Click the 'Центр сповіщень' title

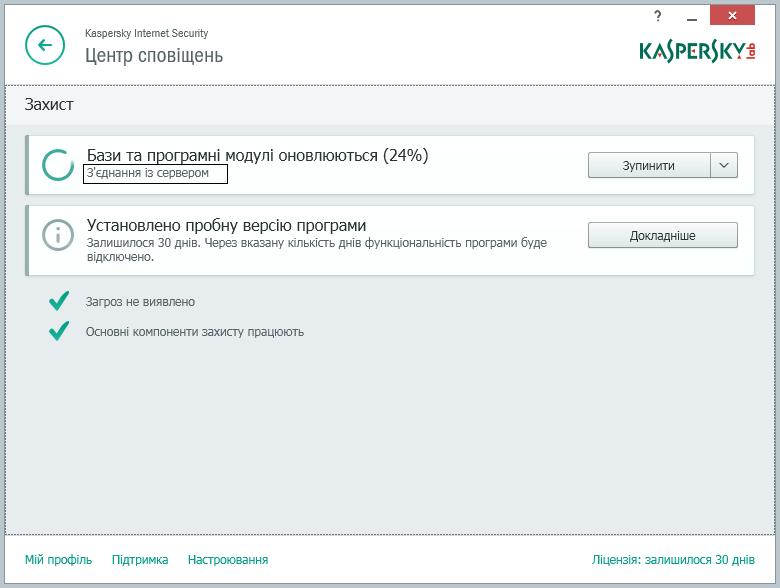(x=154, y=55)
